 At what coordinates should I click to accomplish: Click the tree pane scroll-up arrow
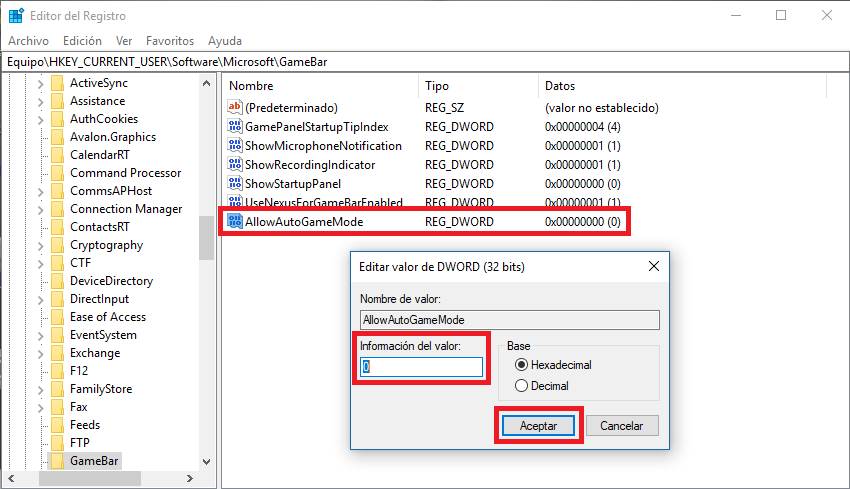tap(207, 83)
